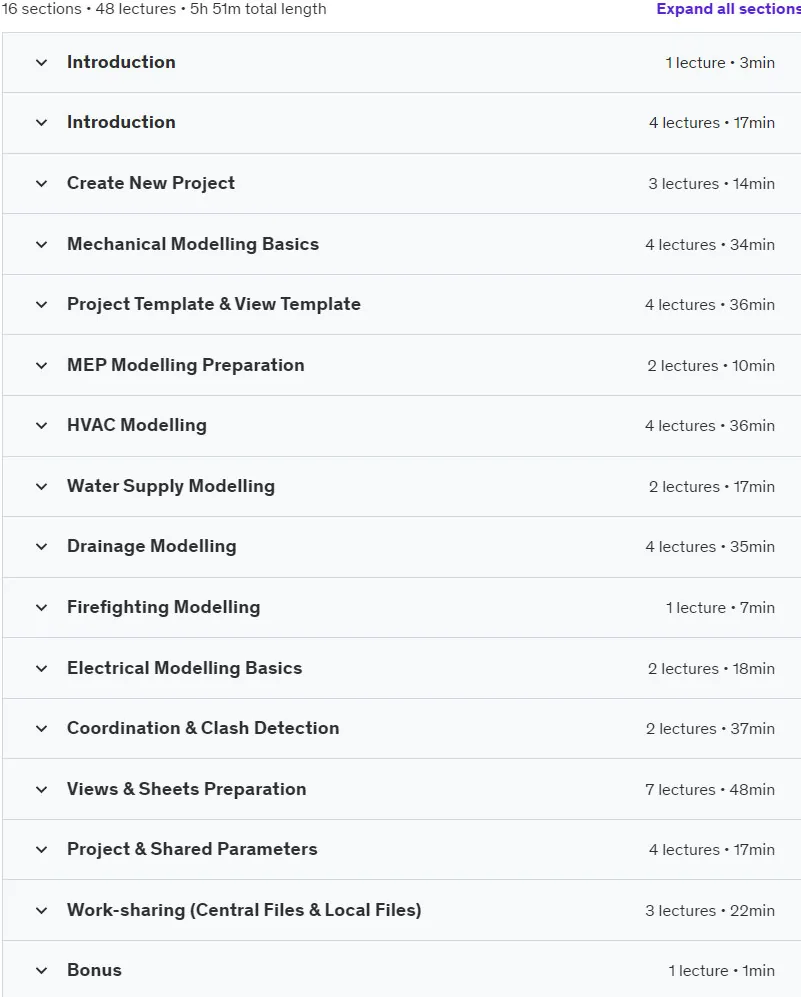Open Coordination & Clash Detection section
801x997 pixels.
[203, 729]
